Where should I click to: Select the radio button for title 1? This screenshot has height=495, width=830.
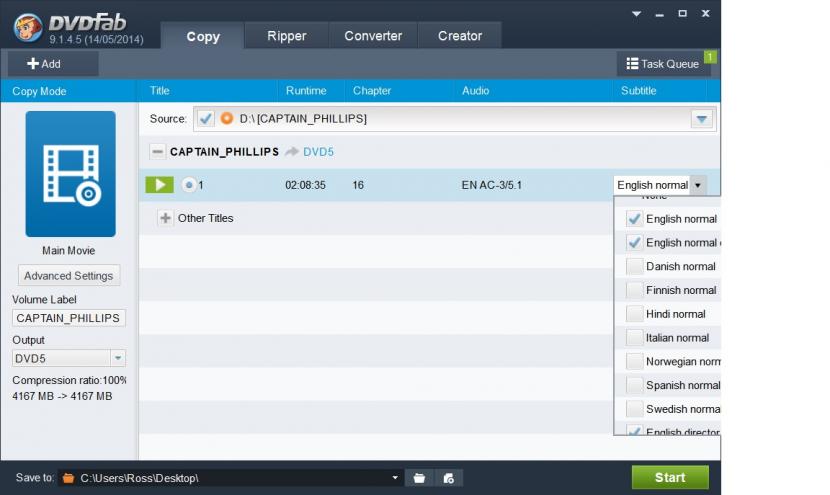(188, 185)
